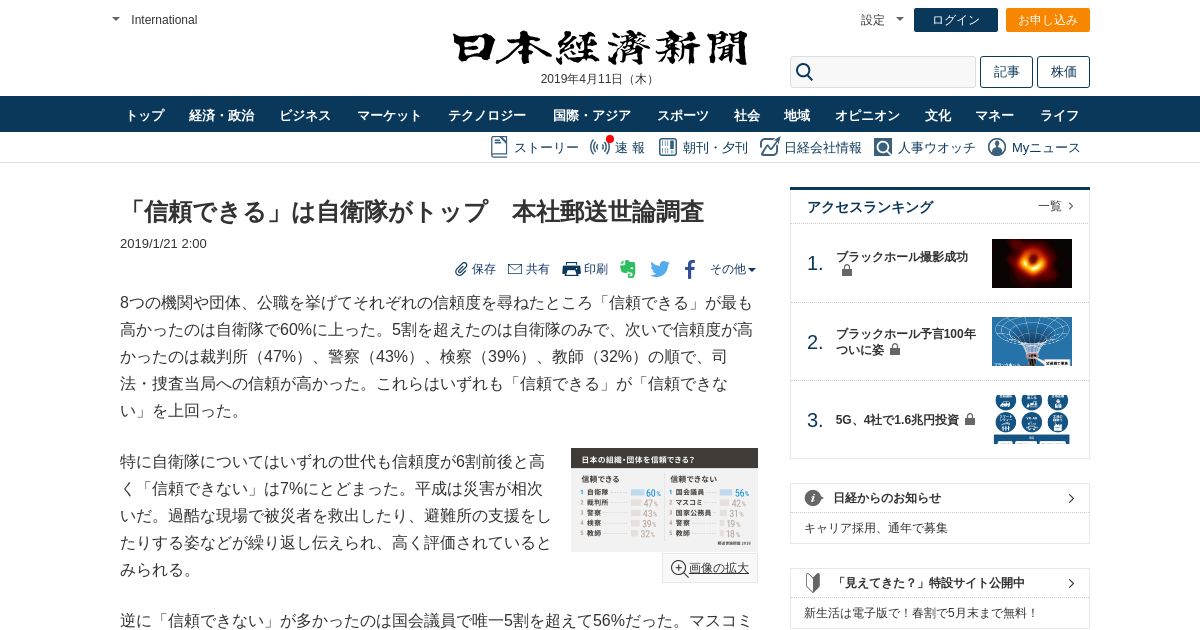Open the トップ menu

pyautogui.click(x=145, y=115)
